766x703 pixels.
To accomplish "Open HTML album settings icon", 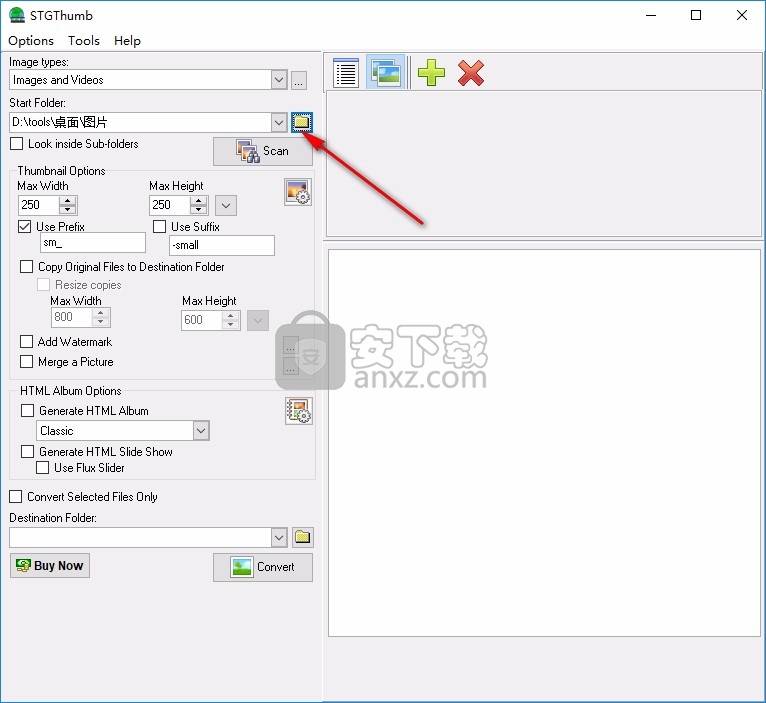I will [299, 411].
